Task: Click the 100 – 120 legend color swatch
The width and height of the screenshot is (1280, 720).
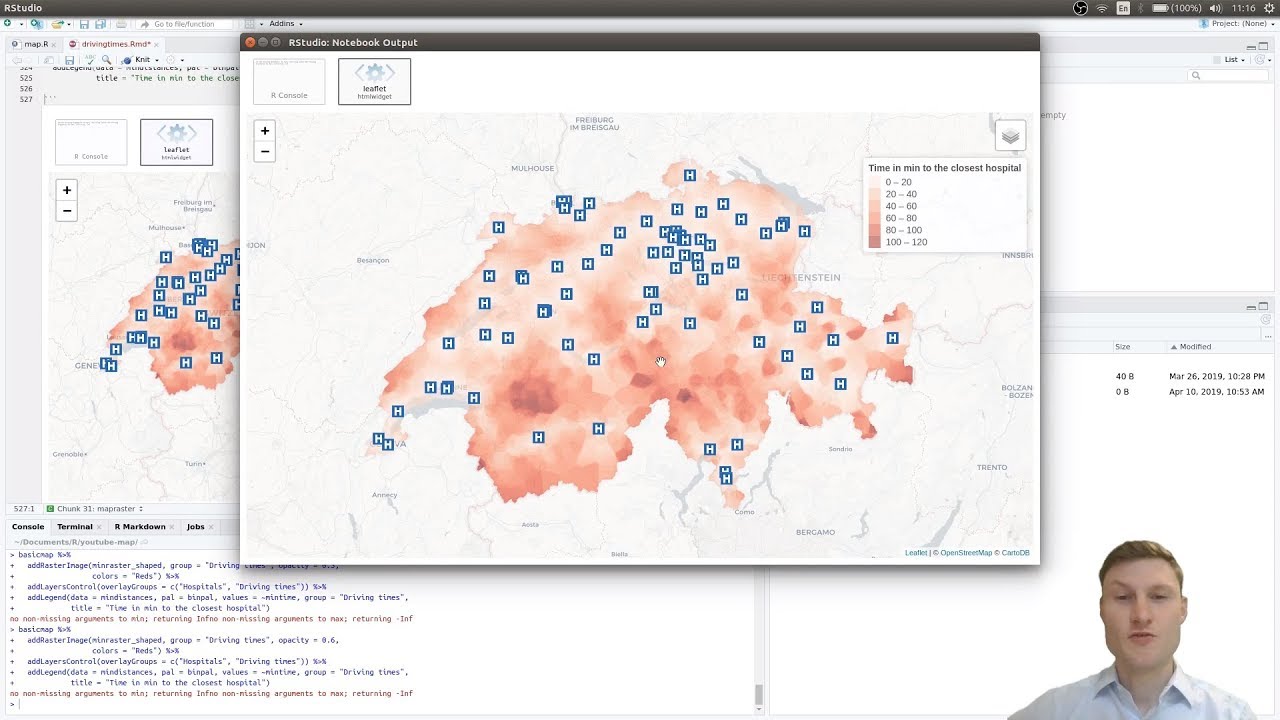Action: 875,242
